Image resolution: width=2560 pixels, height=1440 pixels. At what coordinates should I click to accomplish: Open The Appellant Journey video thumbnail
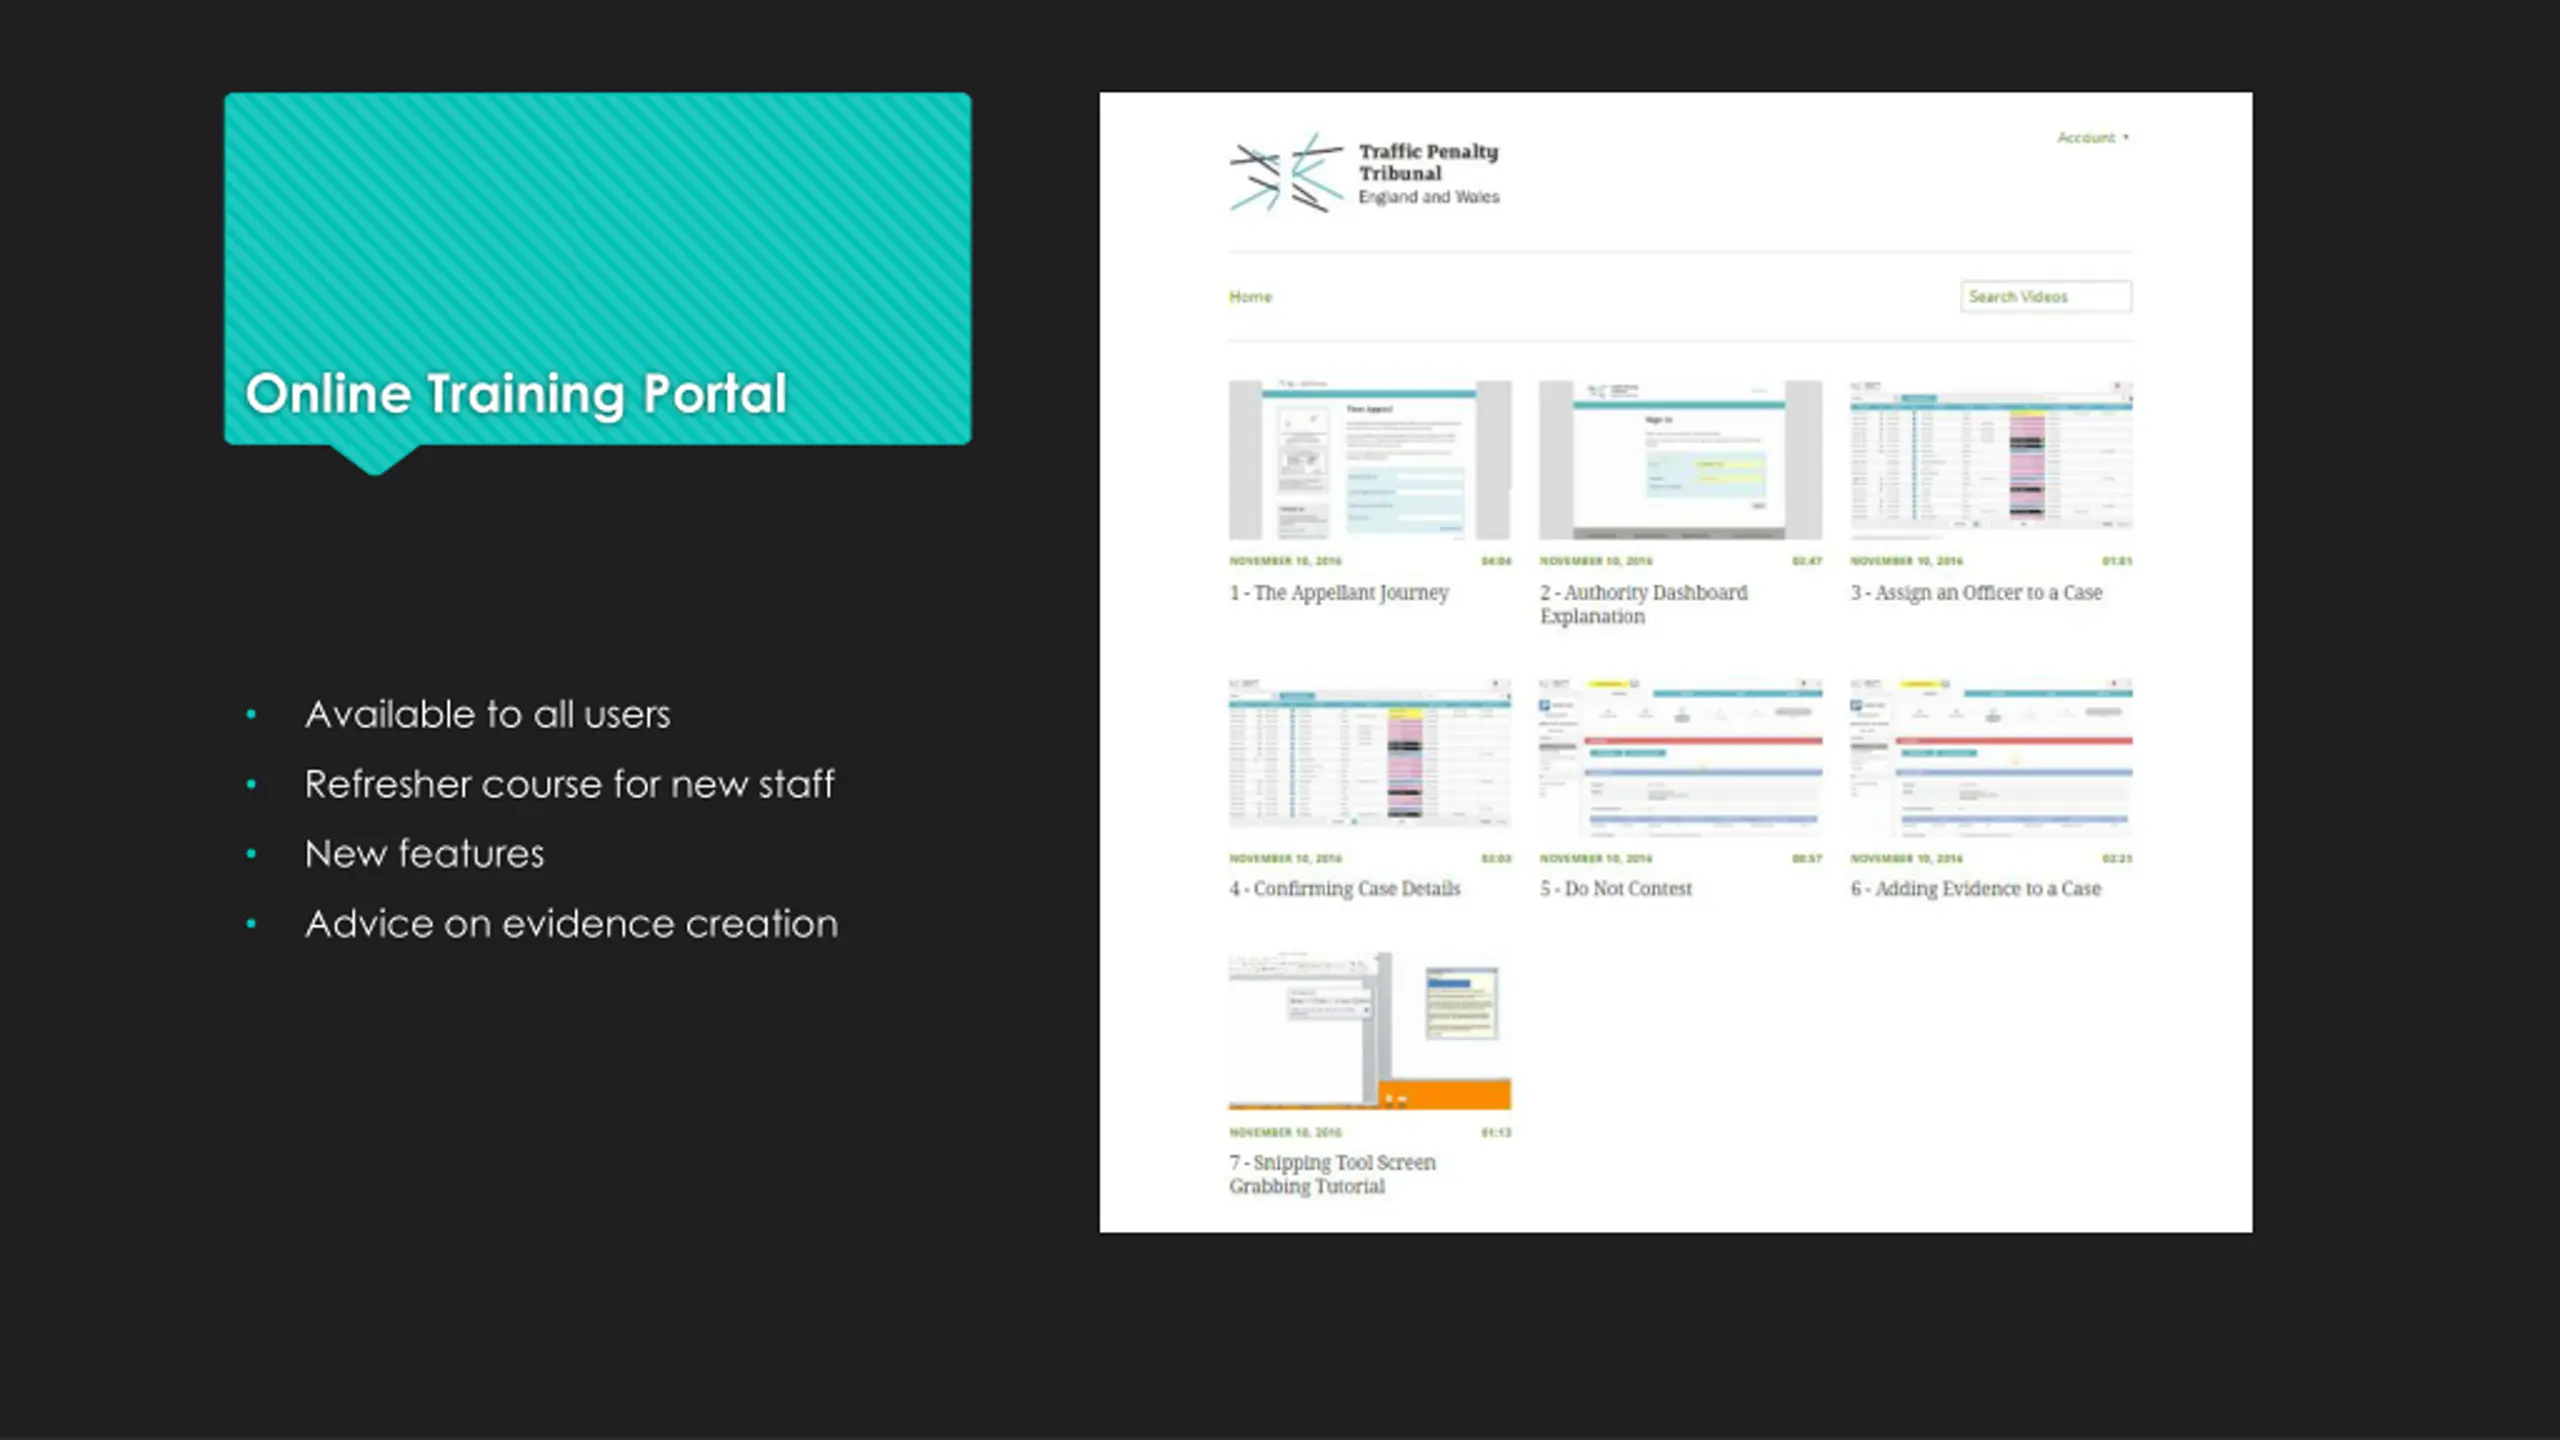1369,460
